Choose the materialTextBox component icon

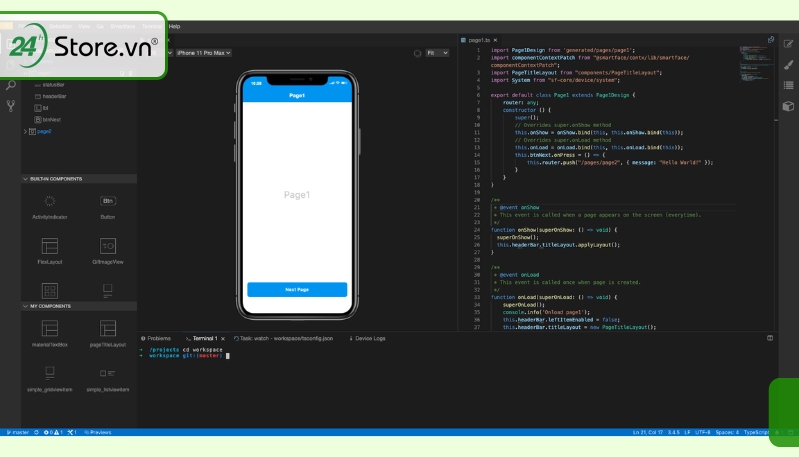pyautogui.click(x=49, y=329)
